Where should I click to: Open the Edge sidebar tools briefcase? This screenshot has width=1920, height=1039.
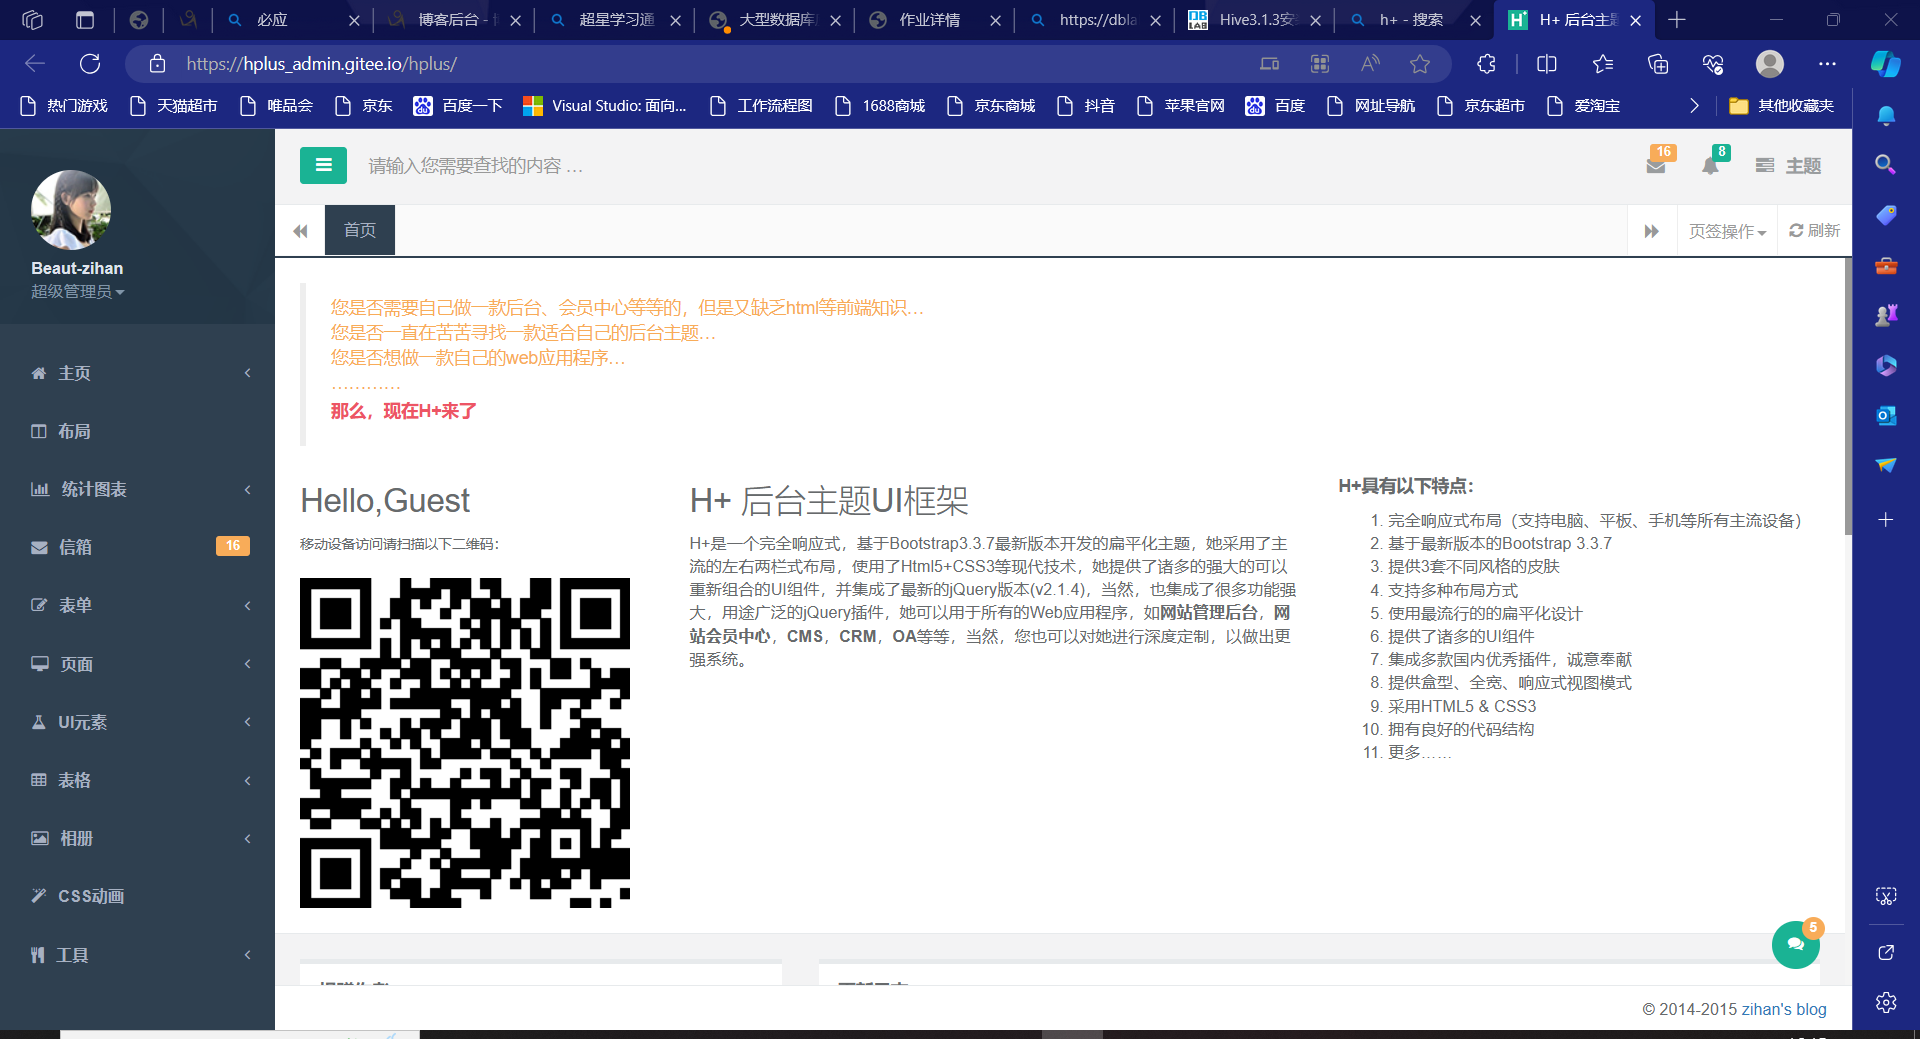pyautogui.click(x=1886, y=265)
